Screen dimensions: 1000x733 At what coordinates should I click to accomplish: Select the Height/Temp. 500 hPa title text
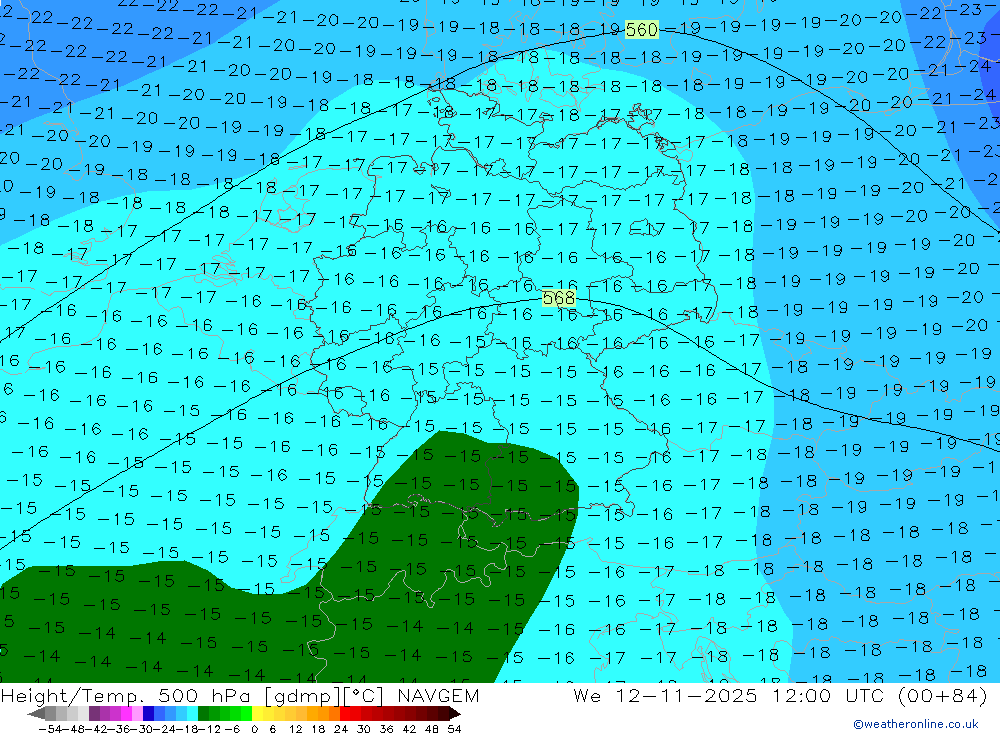pyautogui.click(x=128, y=695)
